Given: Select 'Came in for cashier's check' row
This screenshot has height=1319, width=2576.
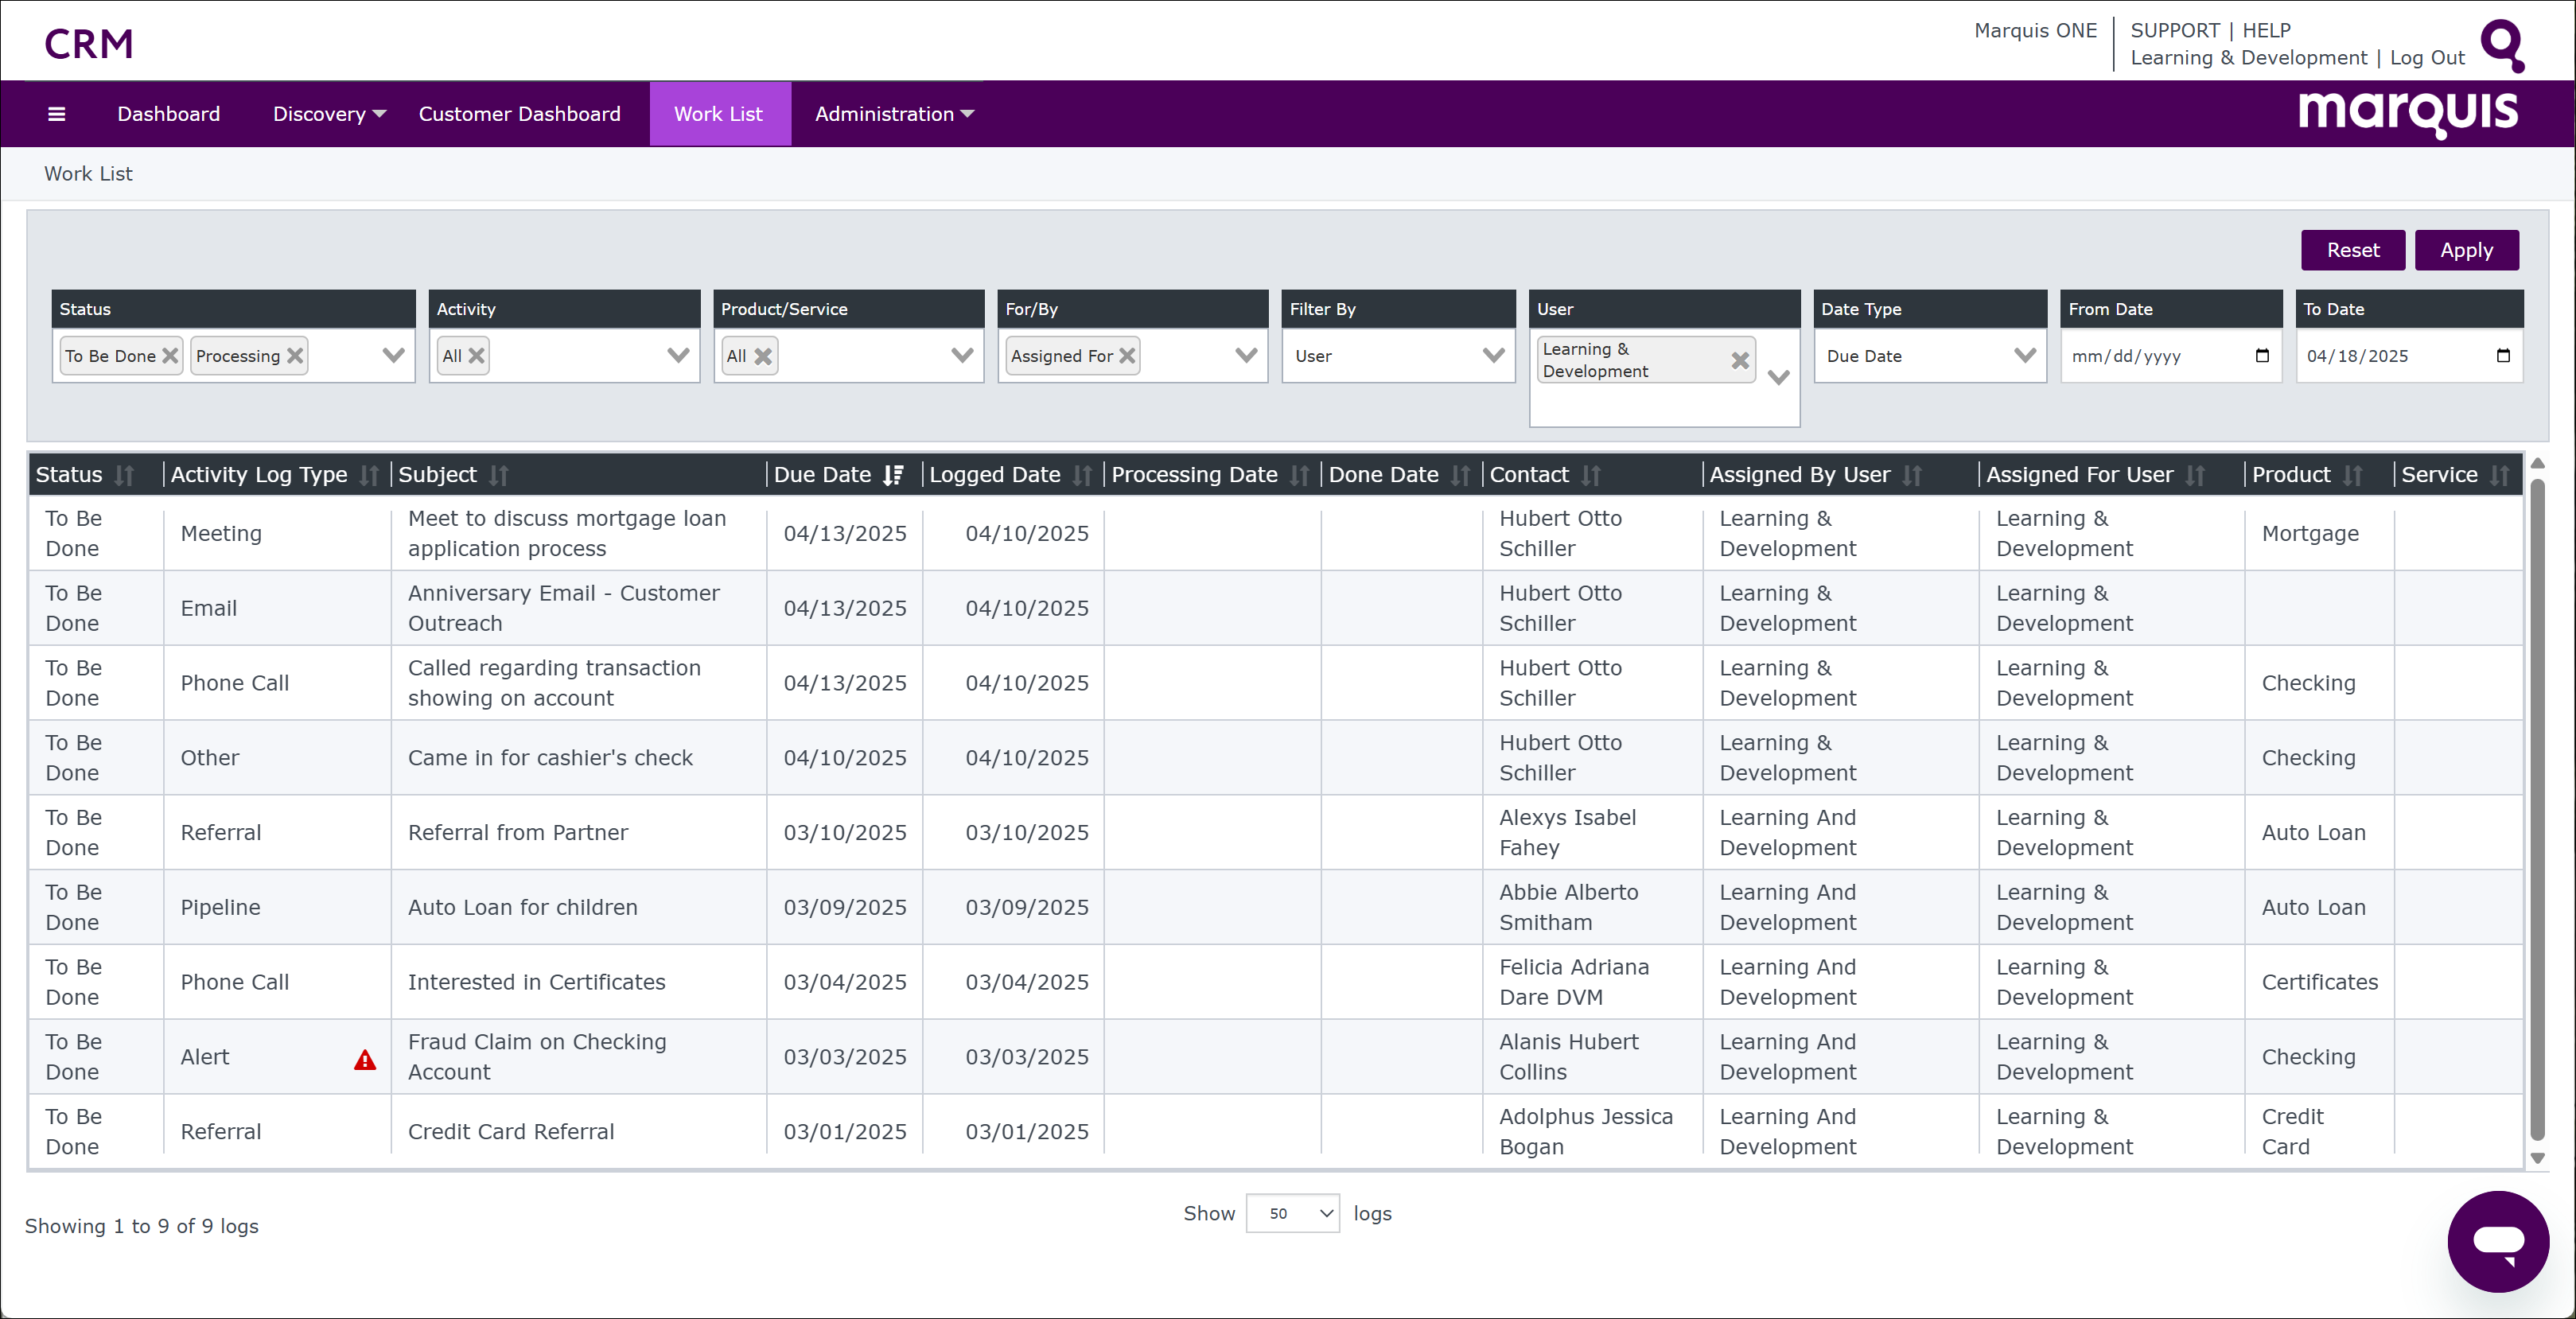Looking at the screenshot, I should click(1275, 758).
